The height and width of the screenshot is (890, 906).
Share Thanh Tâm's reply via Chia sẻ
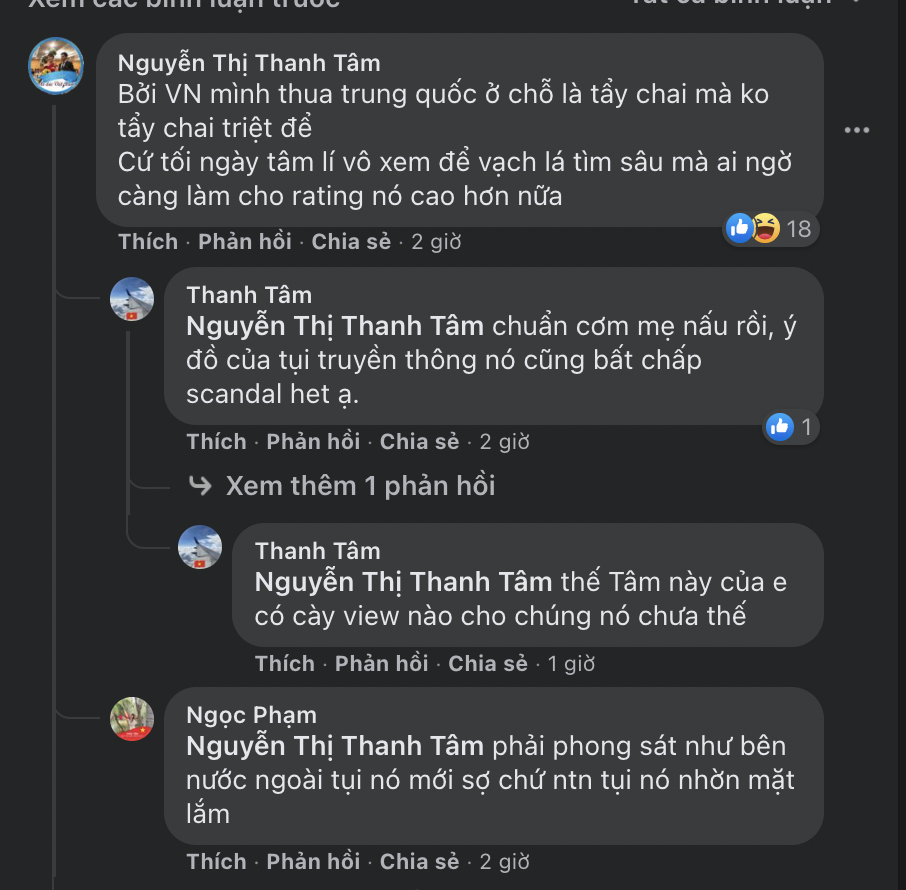419,441
